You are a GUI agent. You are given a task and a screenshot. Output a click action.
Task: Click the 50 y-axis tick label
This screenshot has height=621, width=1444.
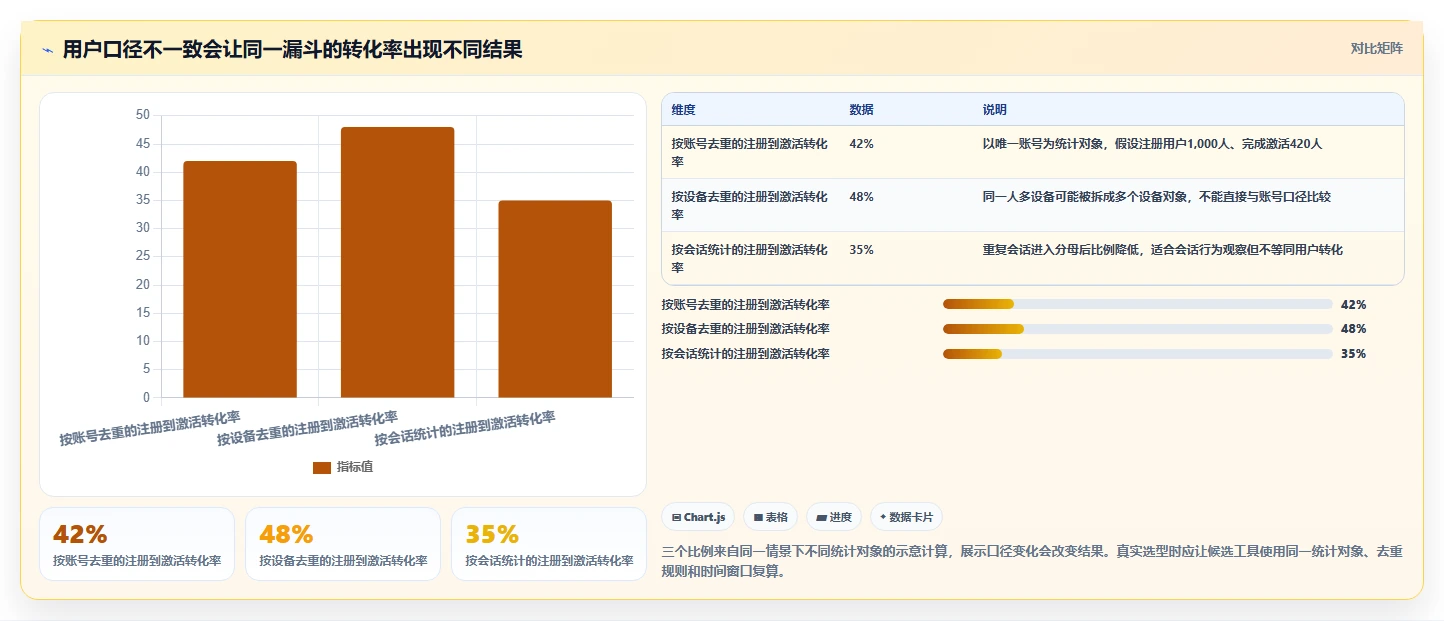tap(142, 115)
